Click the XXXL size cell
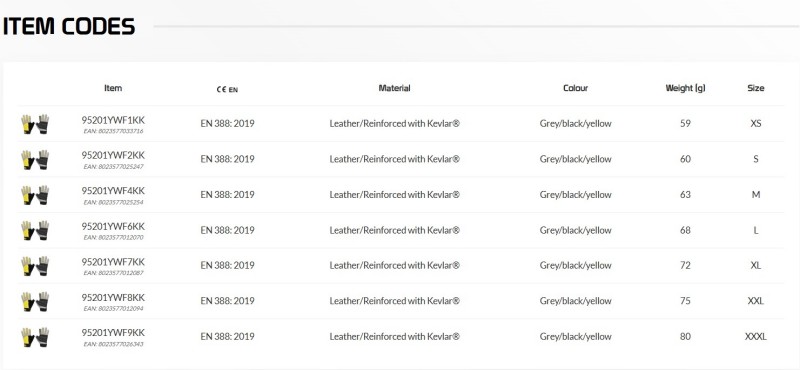Screen dimensions: 800x370 (756, 336)
